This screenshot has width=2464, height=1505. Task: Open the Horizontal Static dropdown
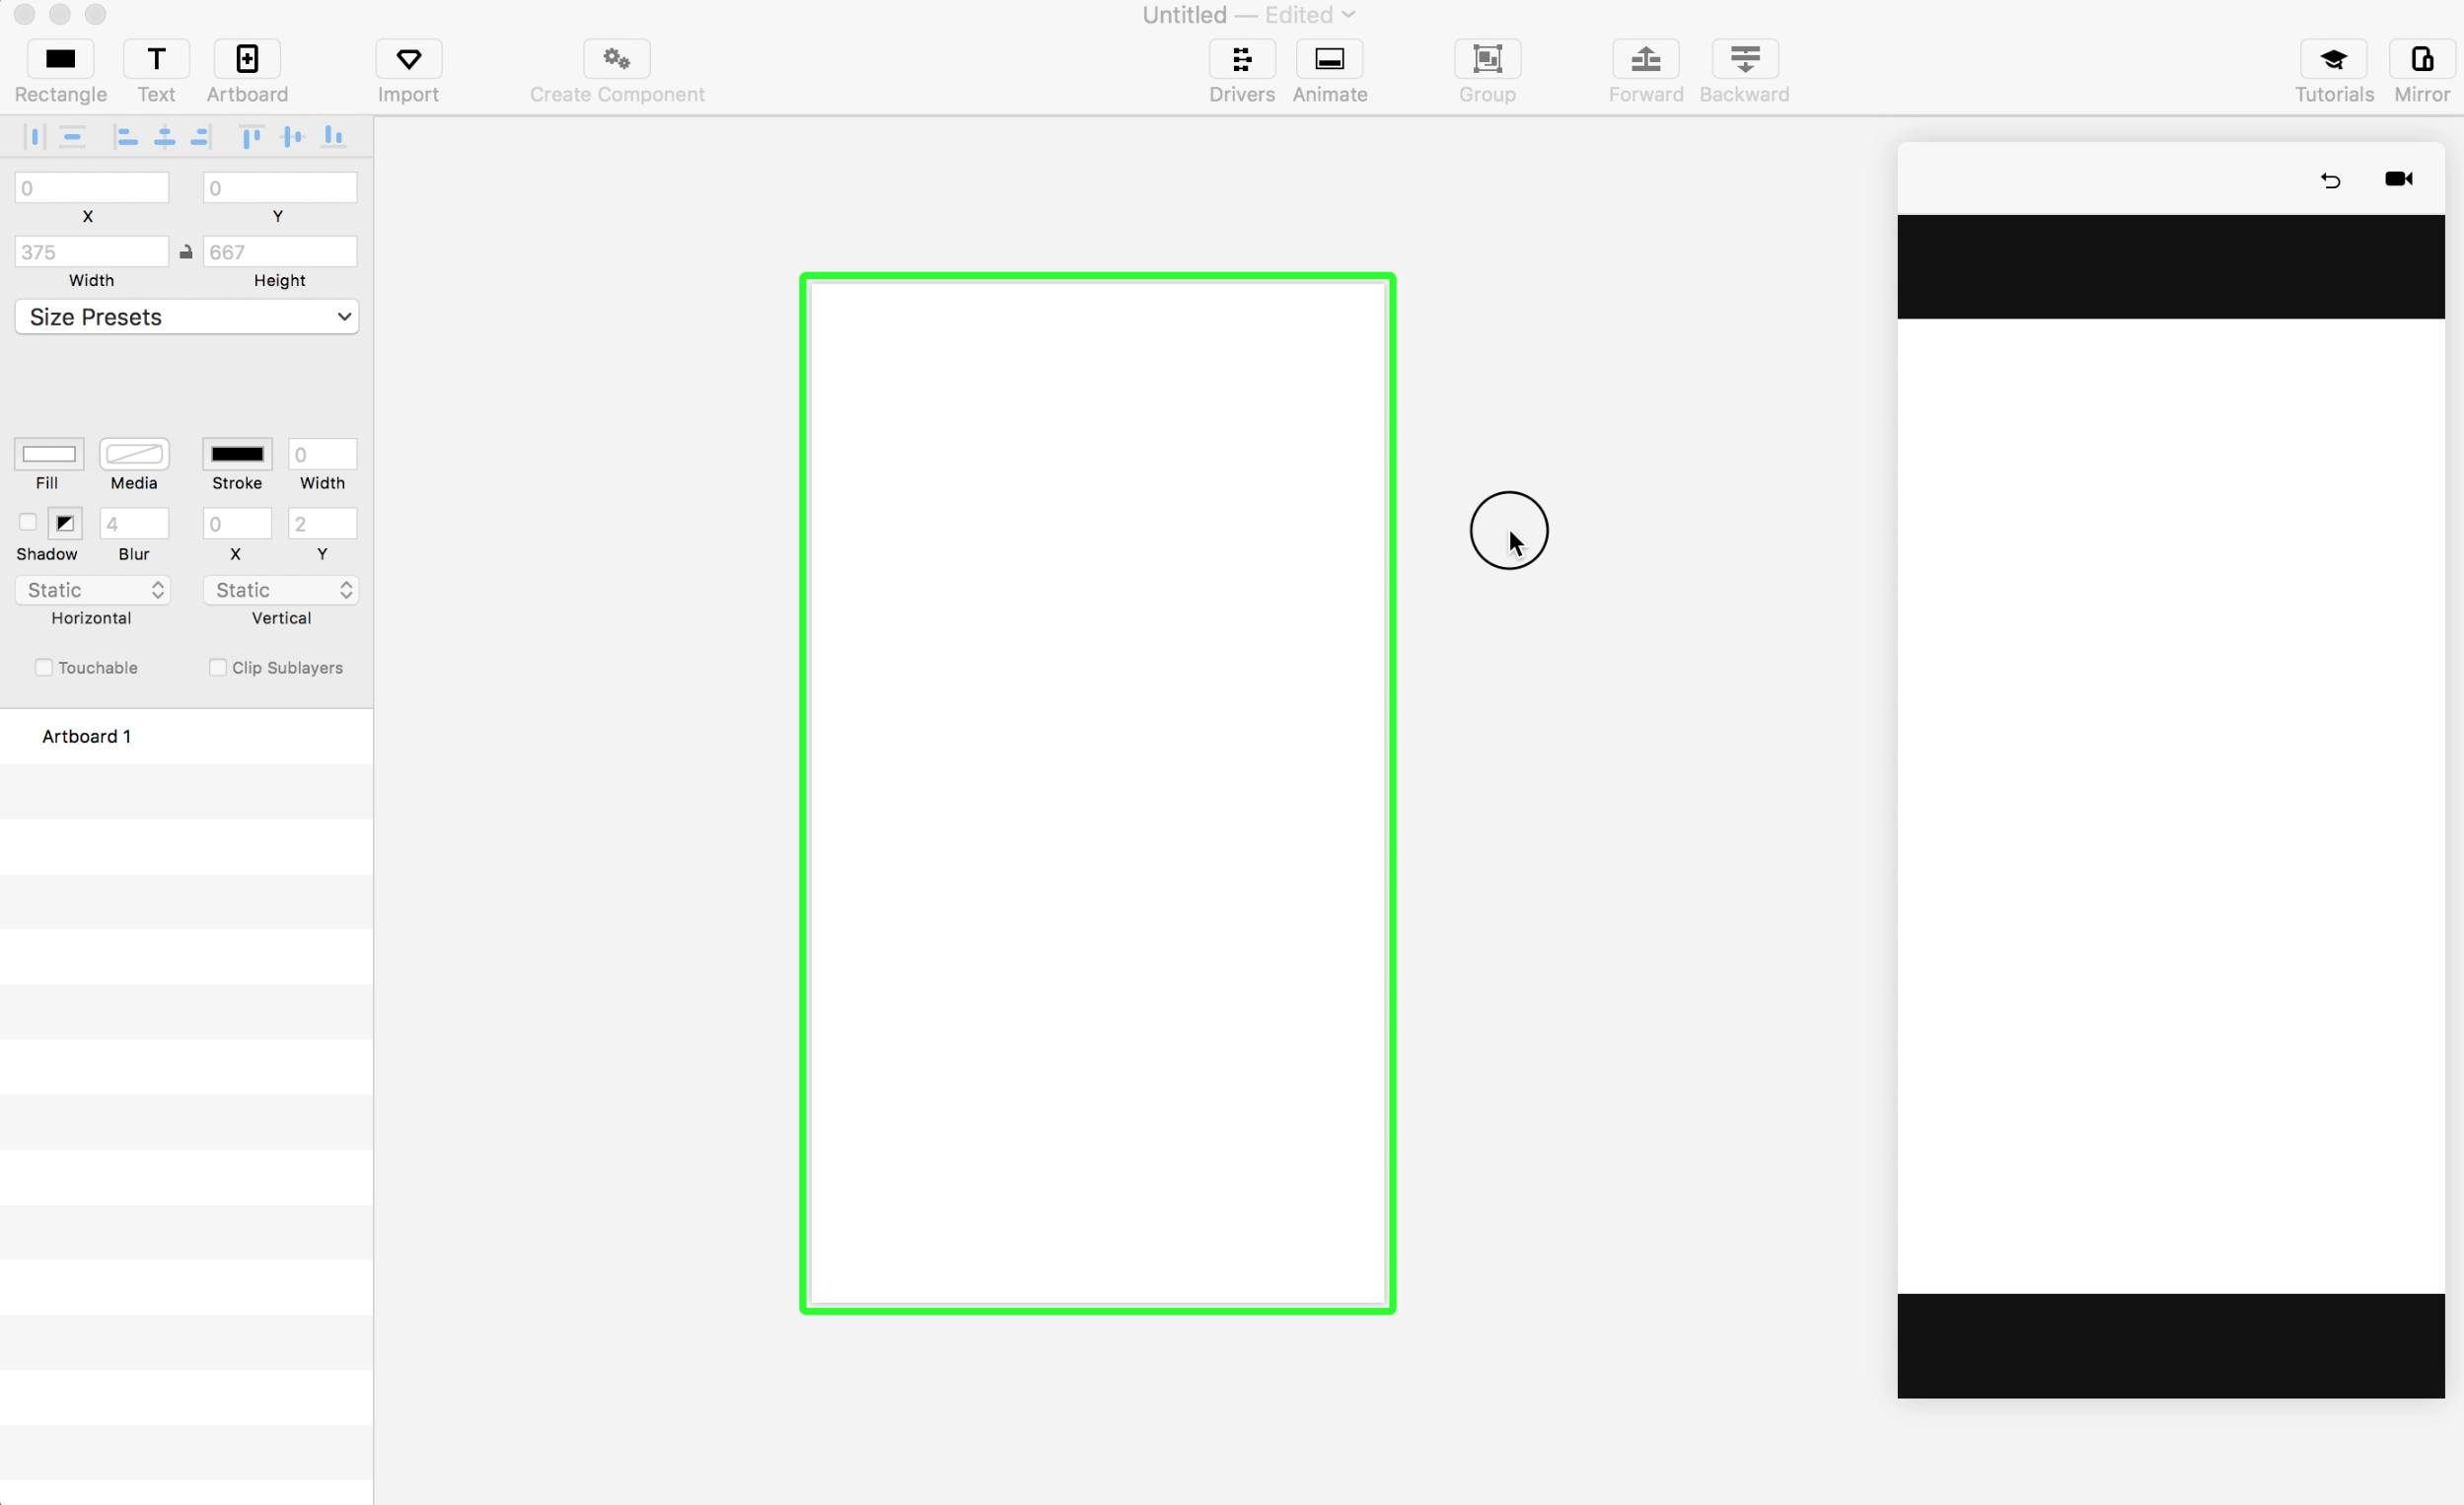[92, 590]
